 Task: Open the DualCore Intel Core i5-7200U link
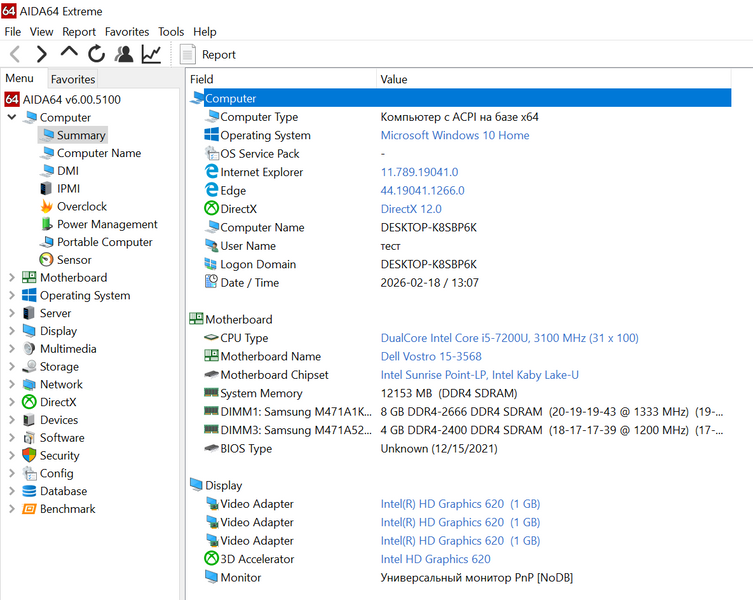tap(510, 338)
